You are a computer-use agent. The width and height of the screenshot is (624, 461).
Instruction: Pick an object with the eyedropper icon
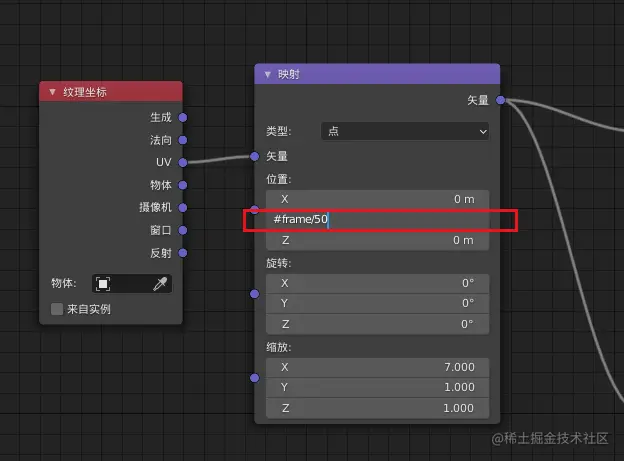point(160,284)
